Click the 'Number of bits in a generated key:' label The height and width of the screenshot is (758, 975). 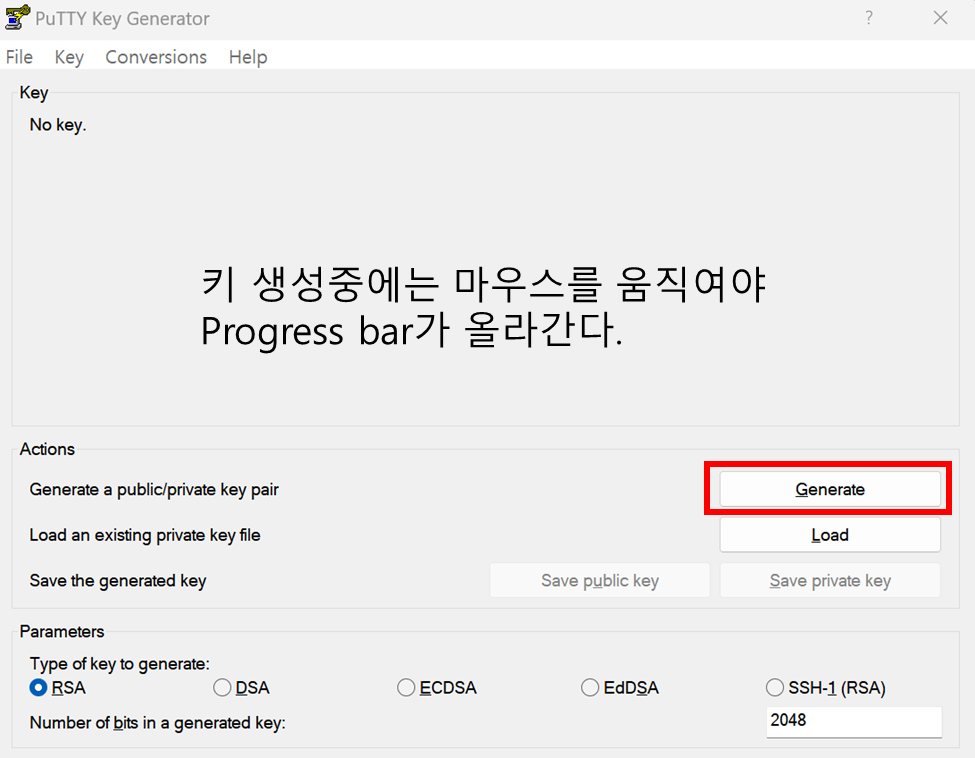[157, 723]
